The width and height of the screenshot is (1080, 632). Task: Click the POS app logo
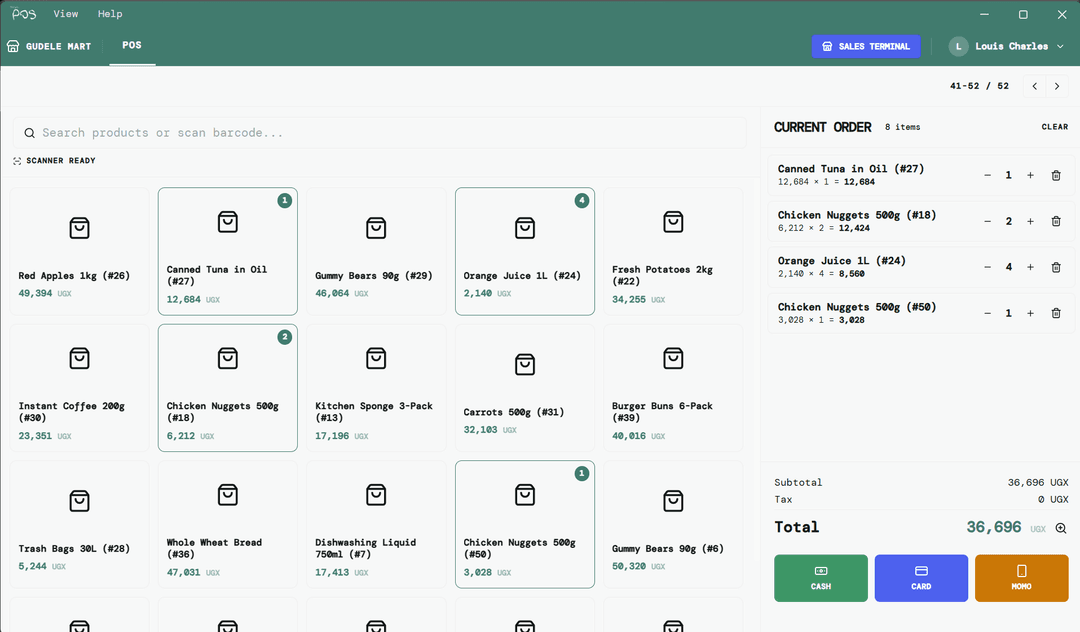[x=24, y=14]
